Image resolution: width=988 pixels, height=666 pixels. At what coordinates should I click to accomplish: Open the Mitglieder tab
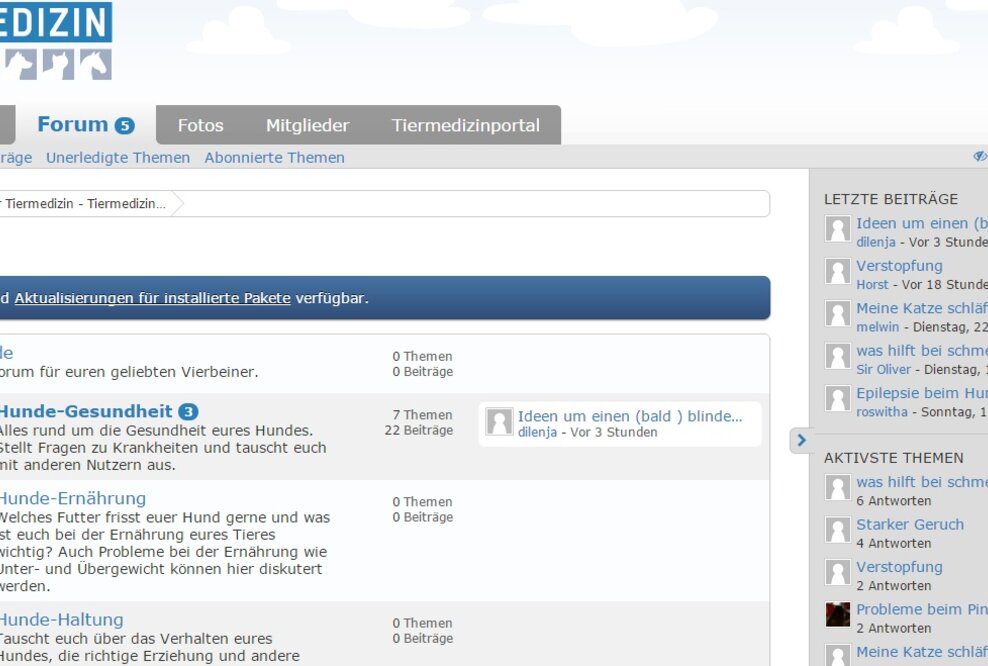[307, 126]
